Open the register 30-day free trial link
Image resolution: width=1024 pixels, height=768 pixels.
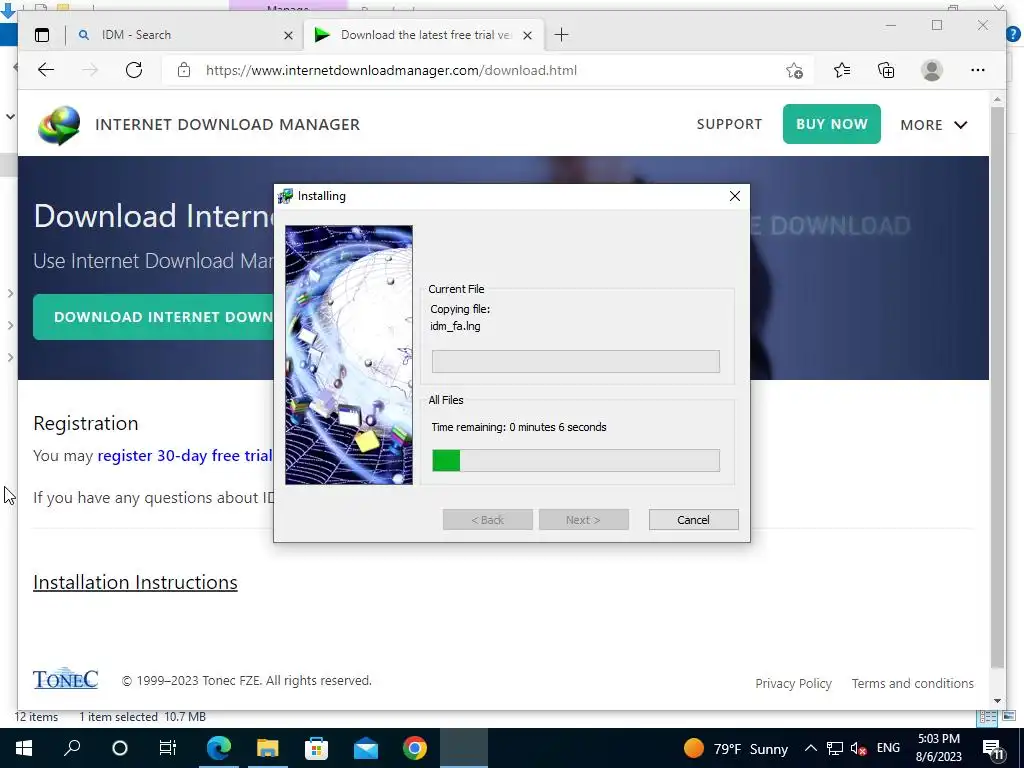click(x=185, y=455)
